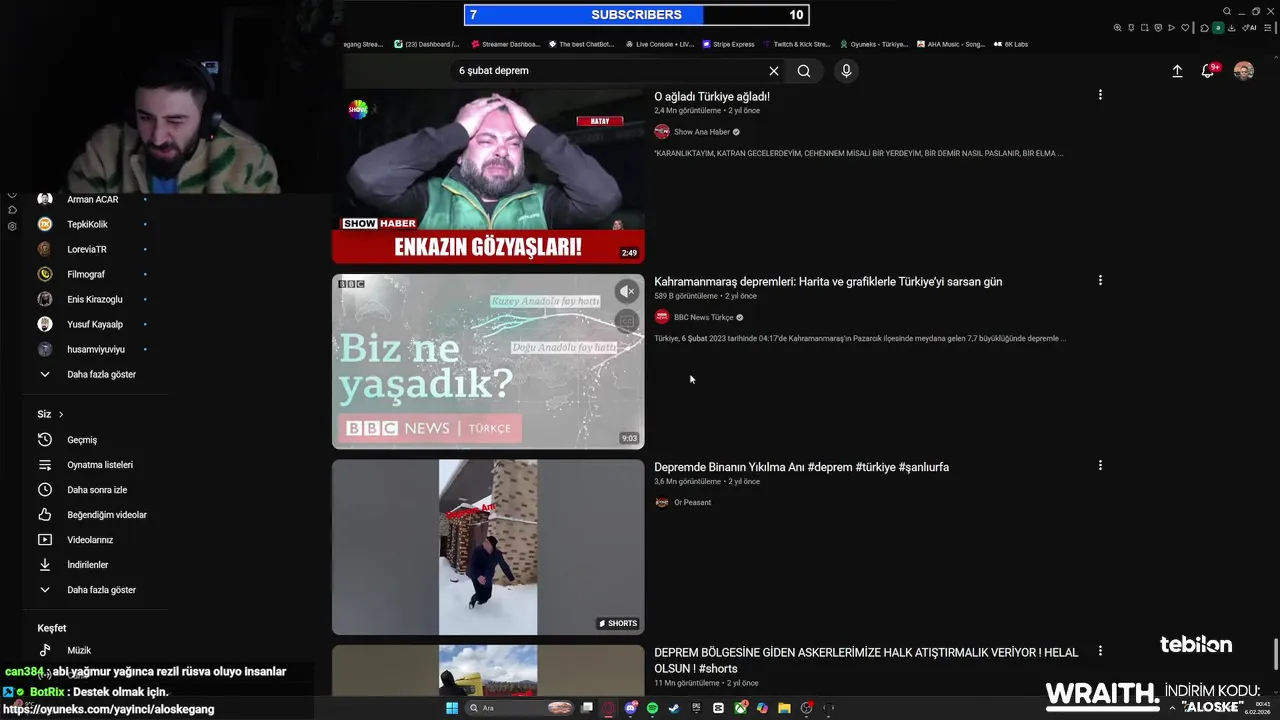Switch to 'AHA Music - Song...' browser tab
1280x720 pixels.
(951, 44)
